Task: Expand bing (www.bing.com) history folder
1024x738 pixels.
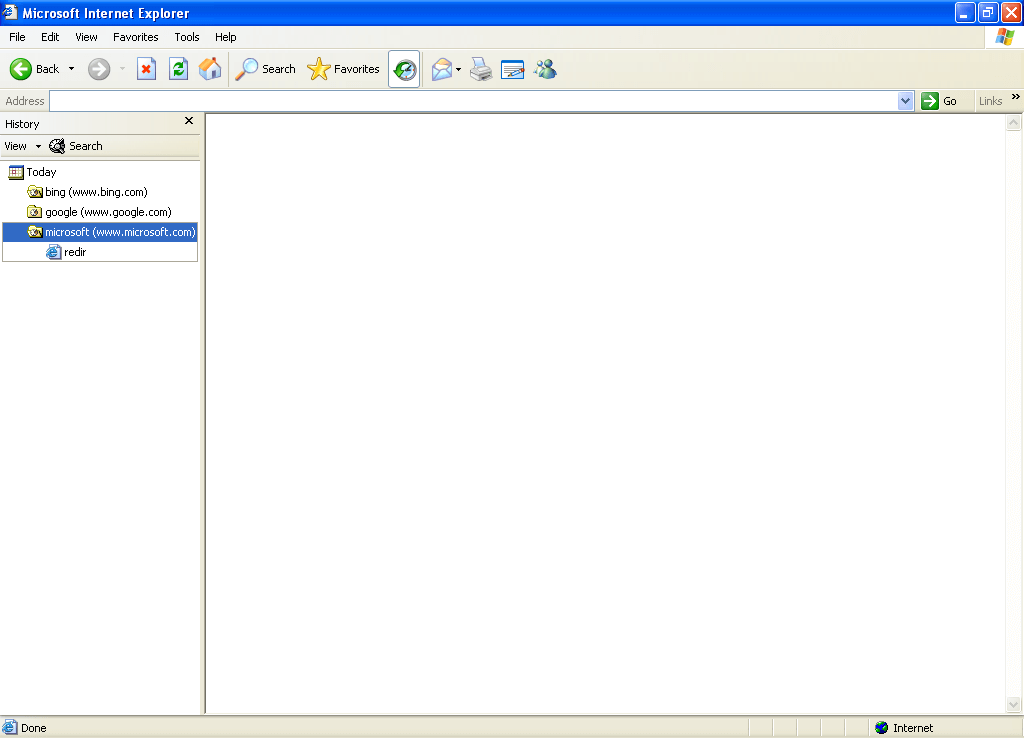Action: click(x=88, y=192)
